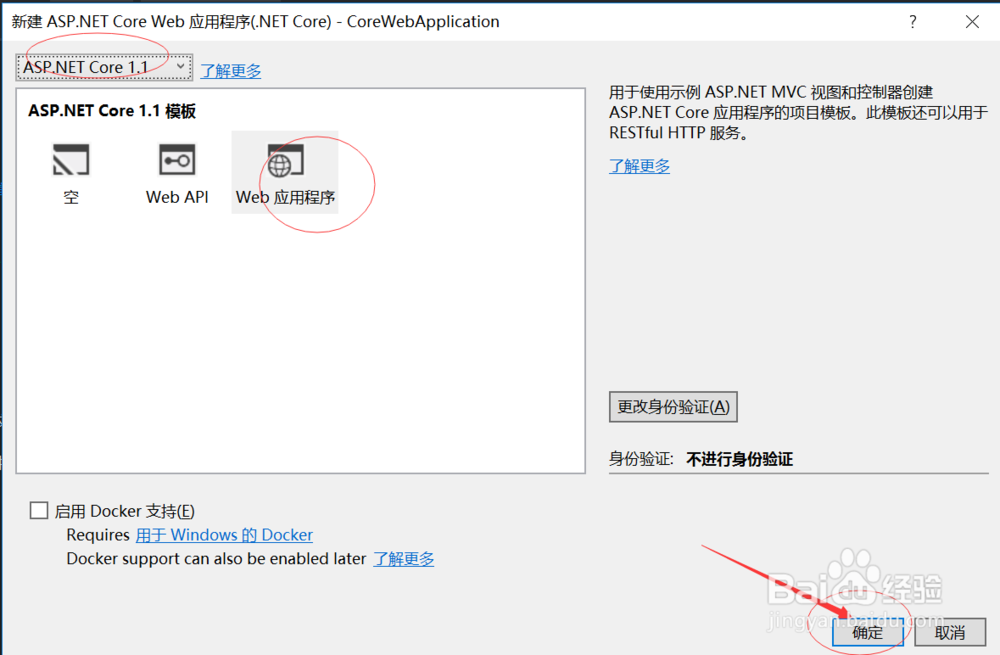
Task: Select the empty (空) project template icon
Action: (71, 159)
